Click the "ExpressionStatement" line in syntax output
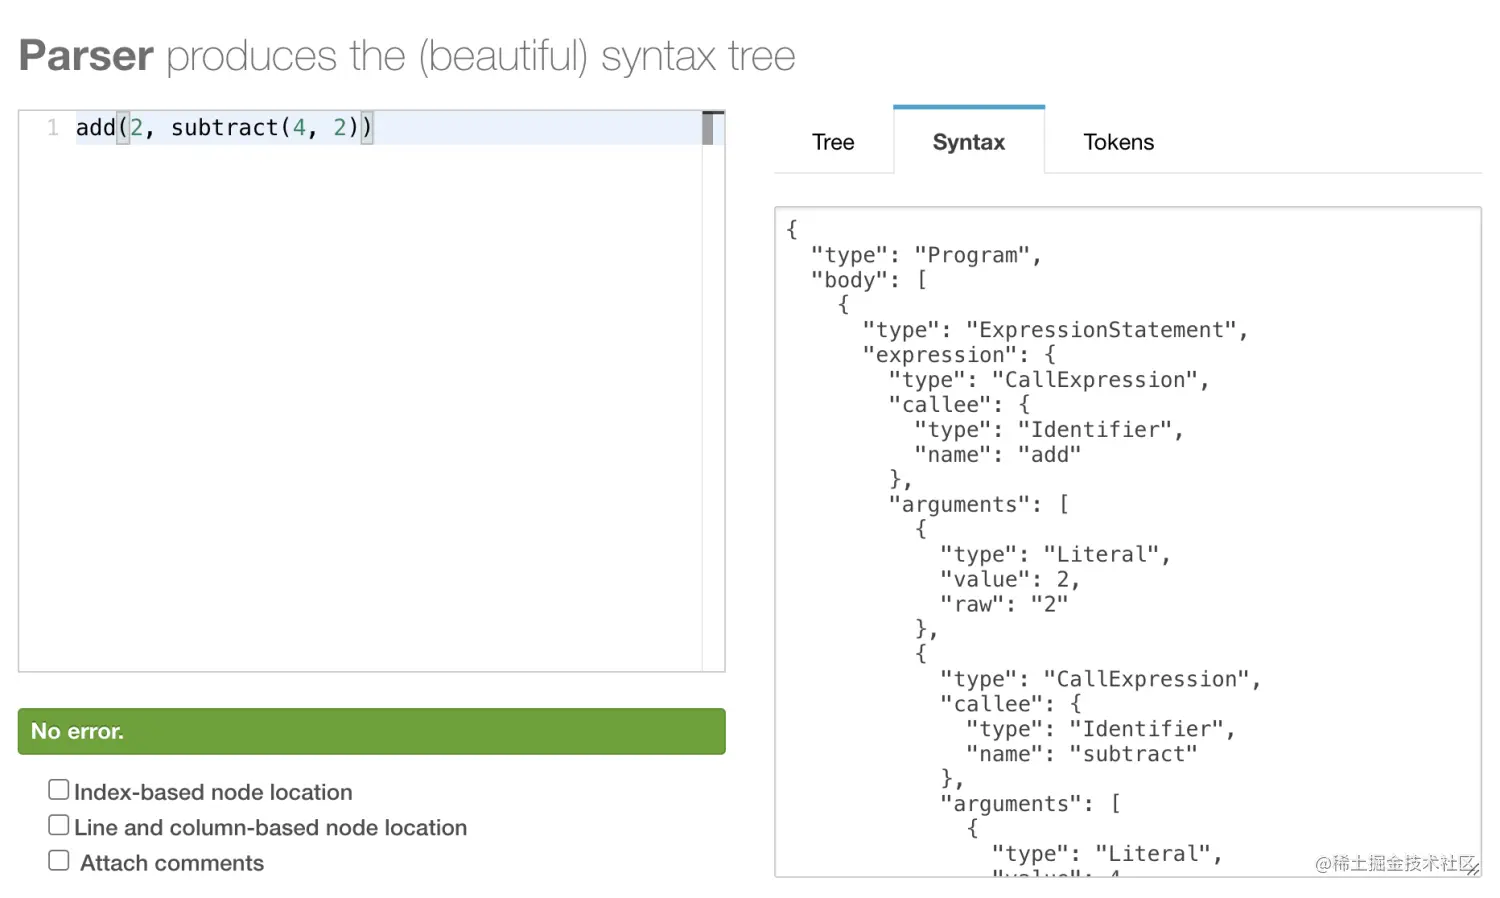 [1055, 330]
